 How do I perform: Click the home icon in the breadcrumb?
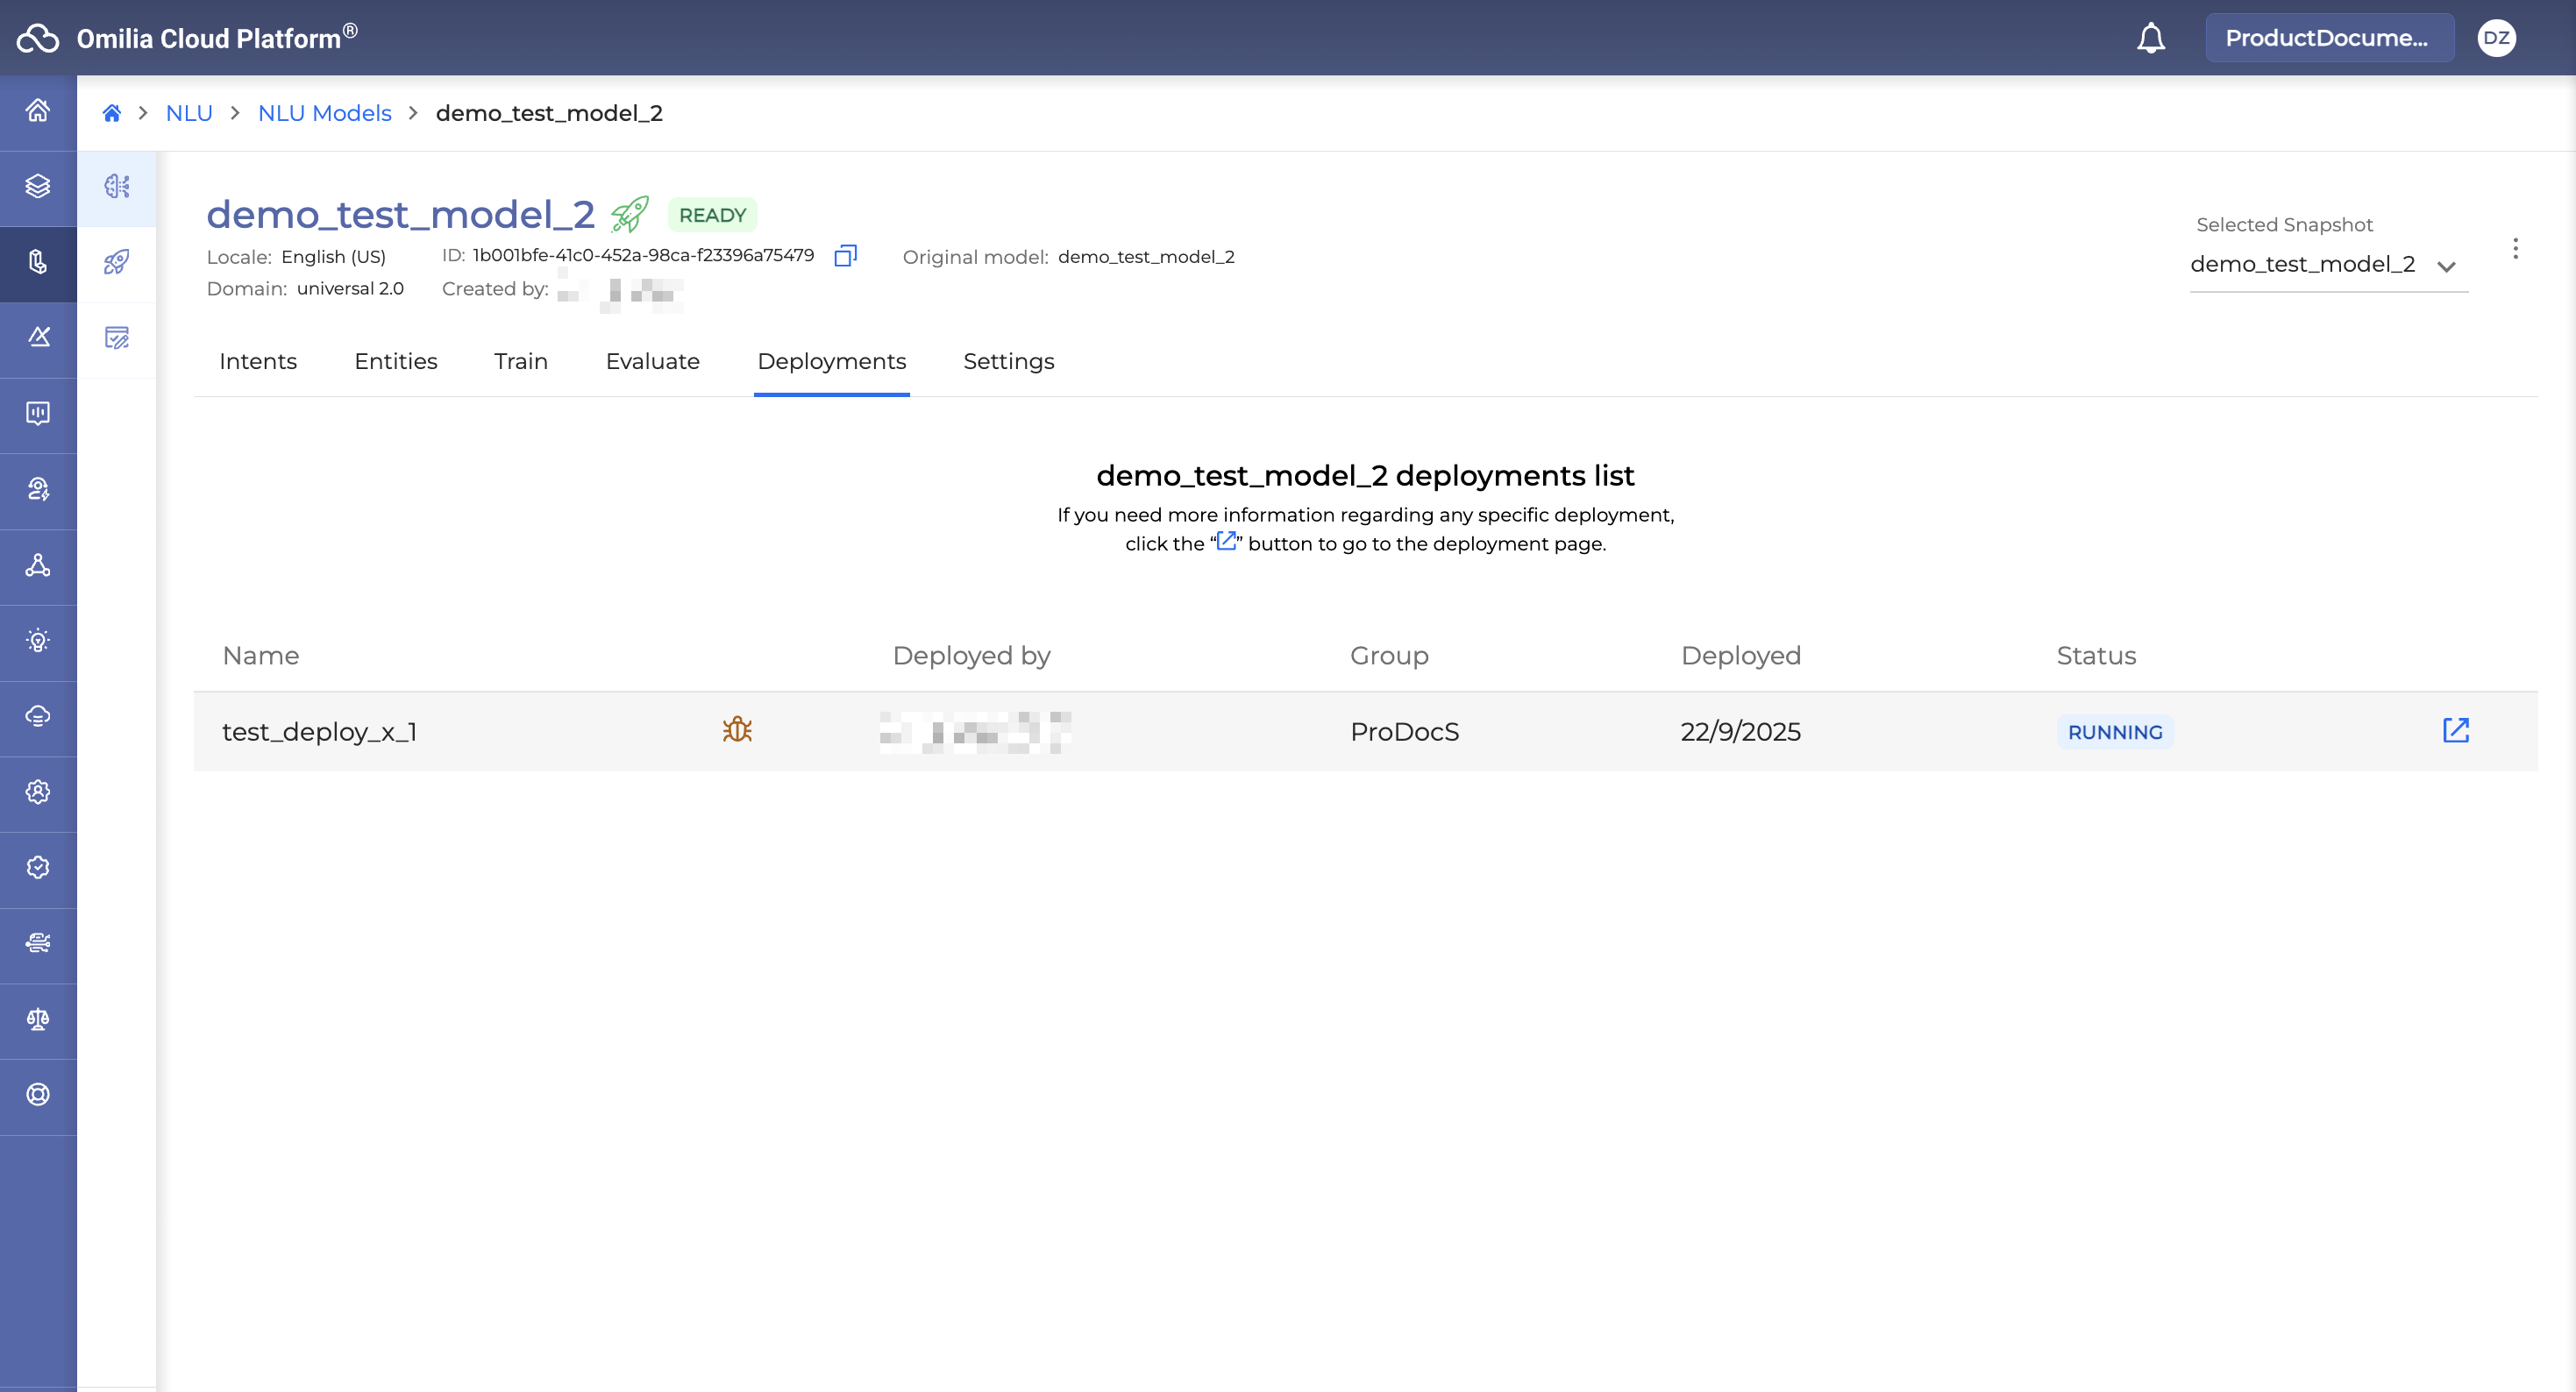click(x=112, y=113)
